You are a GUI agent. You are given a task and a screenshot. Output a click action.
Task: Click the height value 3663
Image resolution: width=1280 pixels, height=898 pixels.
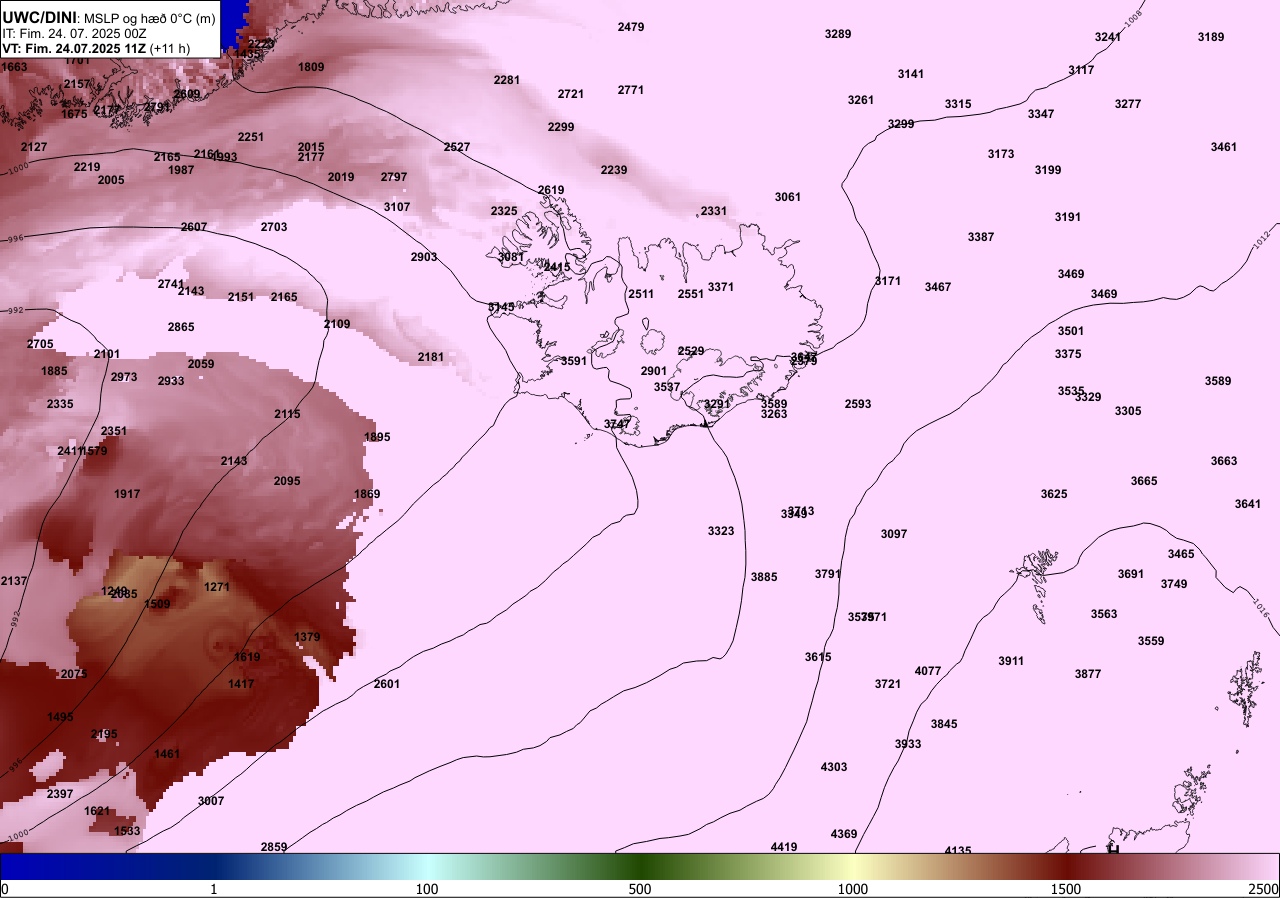(x=1224, y=461)
